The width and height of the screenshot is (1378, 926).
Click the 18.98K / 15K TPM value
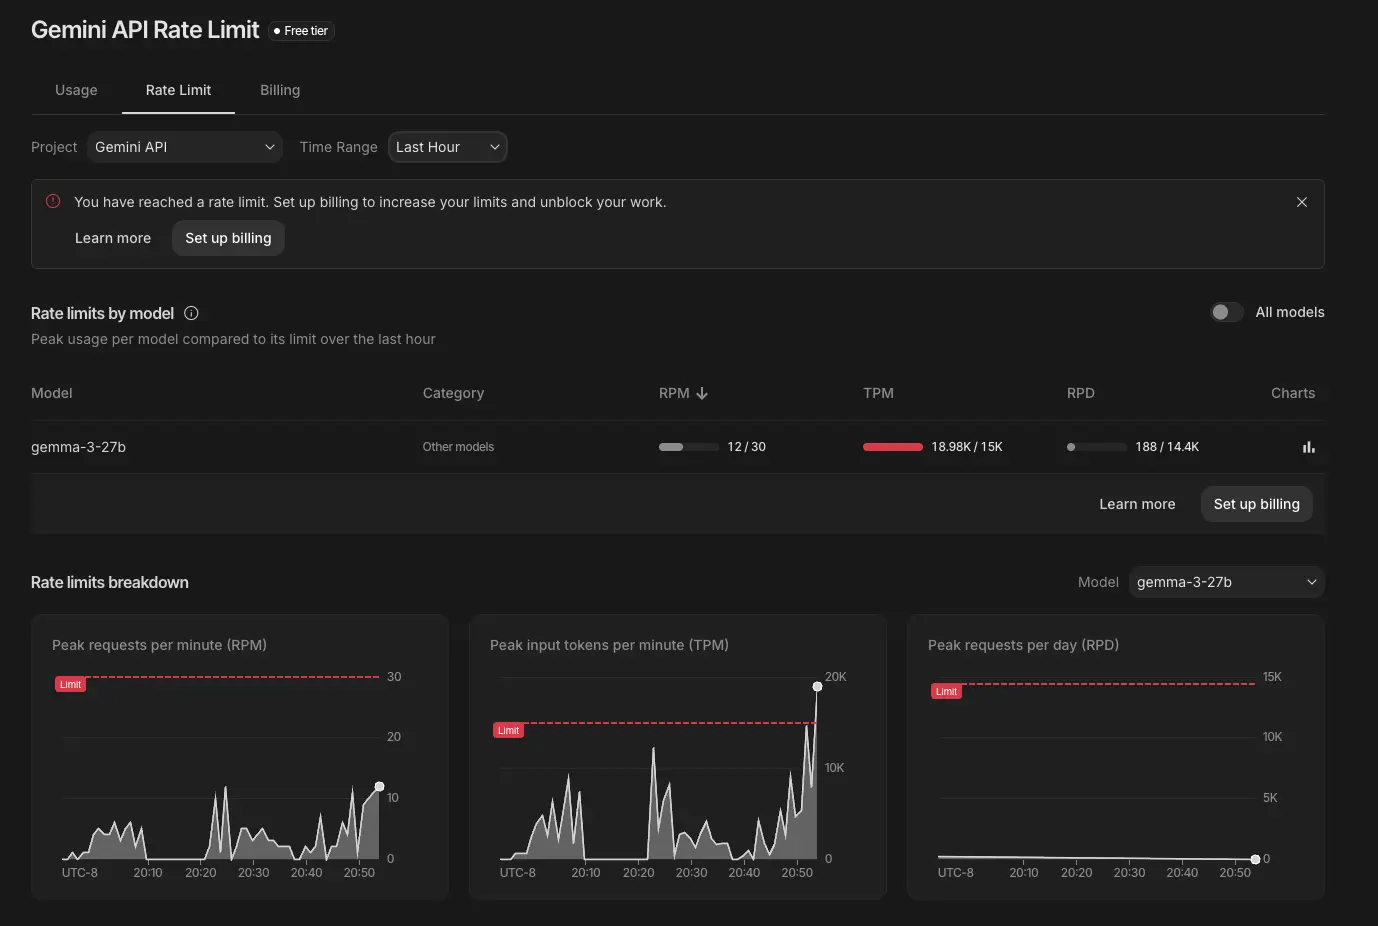(967, 447)
